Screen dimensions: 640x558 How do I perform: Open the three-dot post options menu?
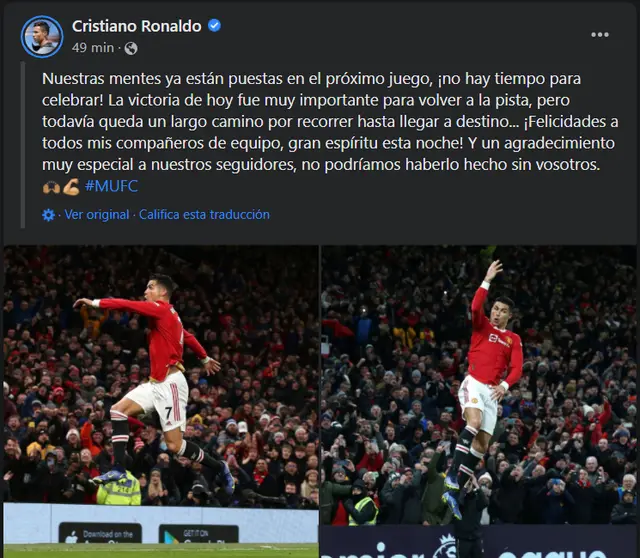point(600,35)
